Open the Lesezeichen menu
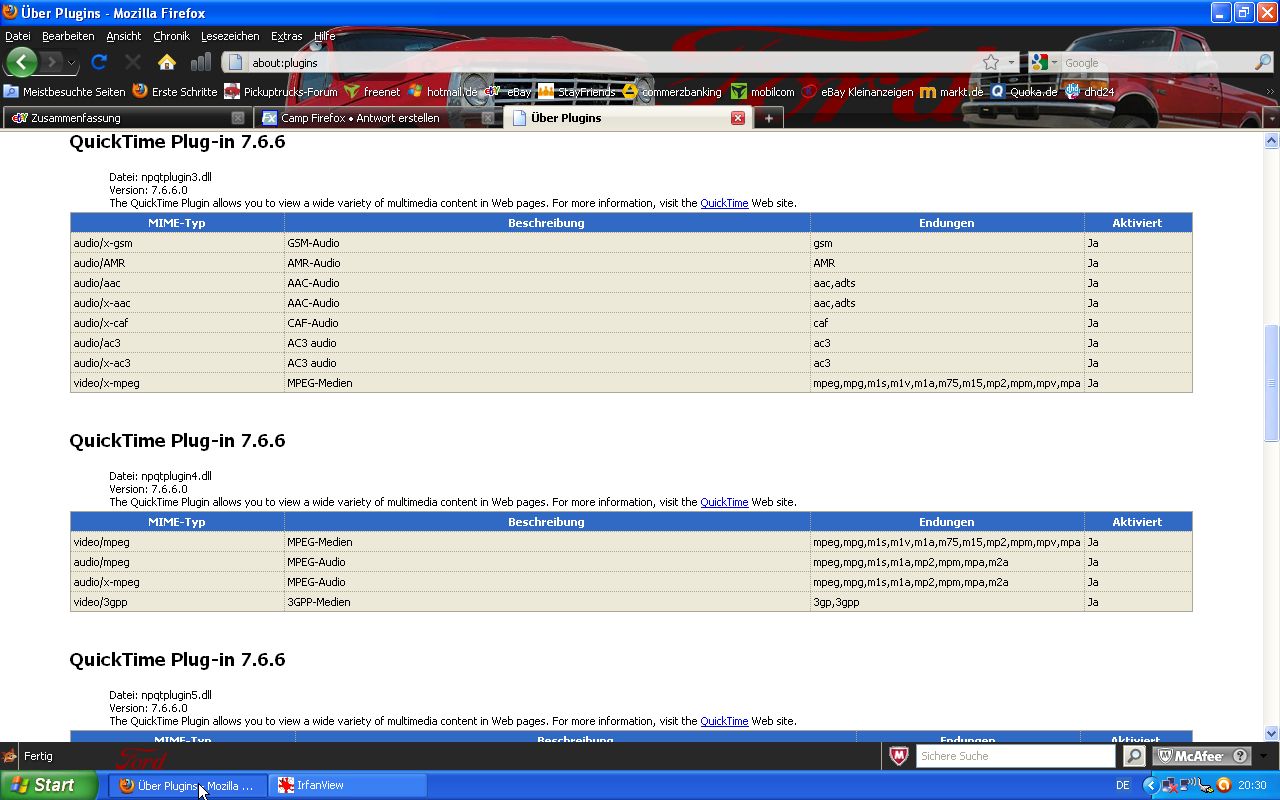Screen dimensions: 1280x800 [x=230, y=36]
